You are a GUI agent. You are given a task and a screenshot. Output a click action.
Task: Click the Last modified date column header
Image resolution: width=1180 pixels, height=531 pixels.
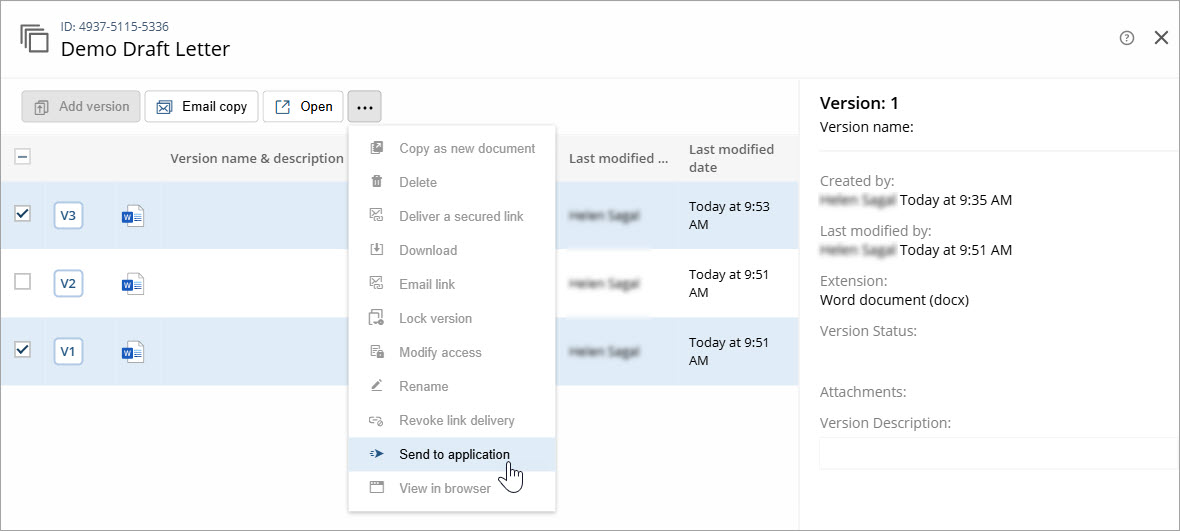point(731,158)
